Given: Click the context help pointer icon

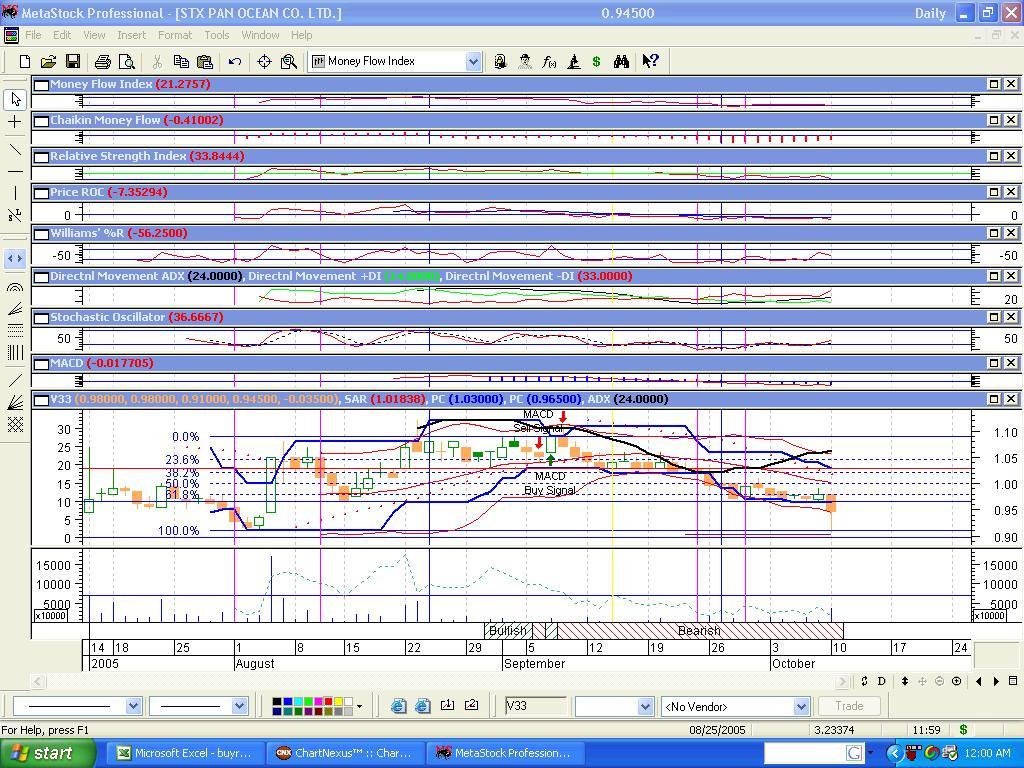Looking at the screenshot, I should [650, 61].
